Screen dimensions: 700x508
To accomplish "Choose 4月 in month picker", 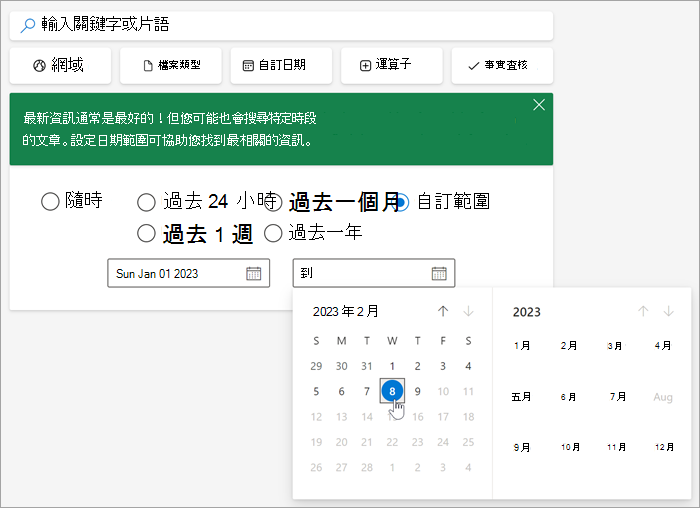I will tap(662, 346).
